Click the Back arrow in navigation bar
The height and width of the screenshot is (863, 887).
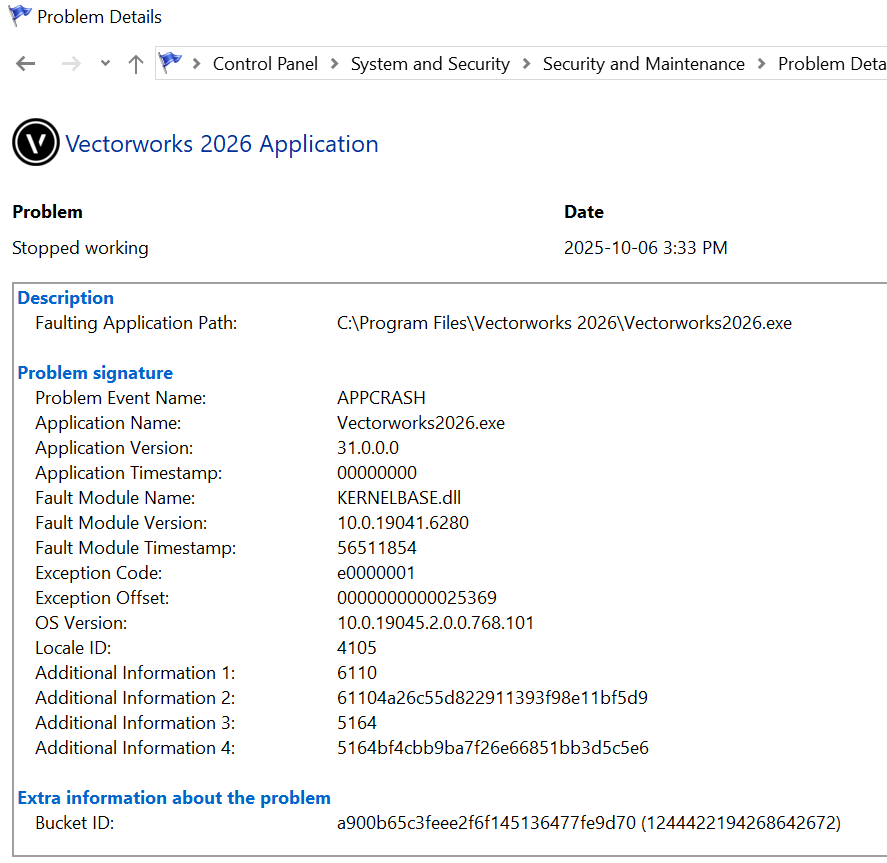(26, 64)
